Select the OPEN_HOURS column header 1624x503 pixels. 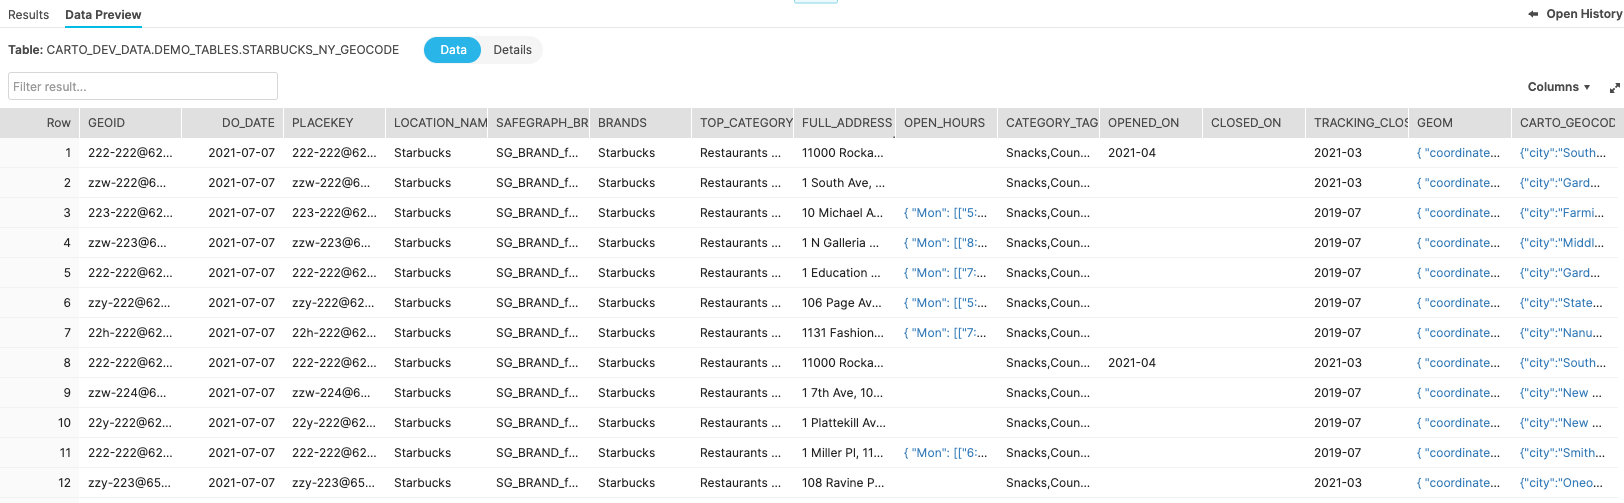(x=944, y=123)
